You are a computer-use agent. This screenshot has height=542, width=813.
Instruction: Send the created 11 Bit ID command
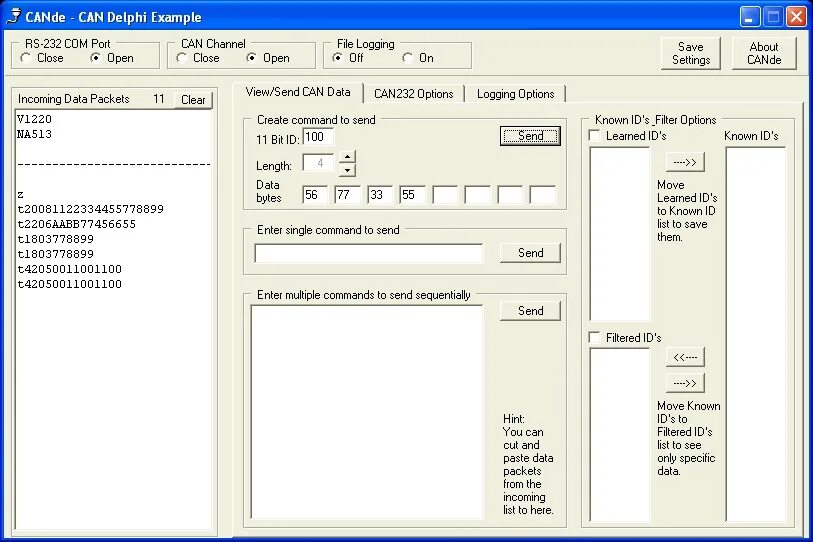[530, 136]
